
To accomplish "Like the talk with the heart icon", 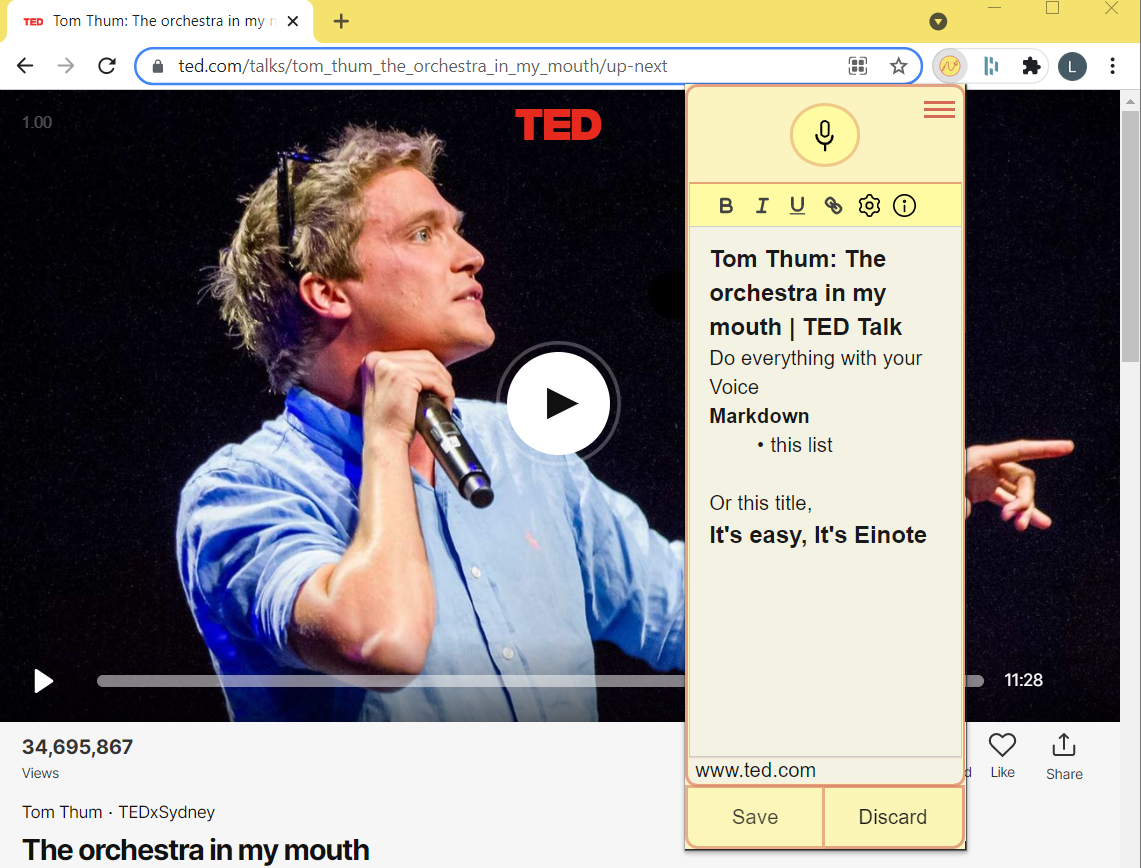I will click(x=1002, y=756).
